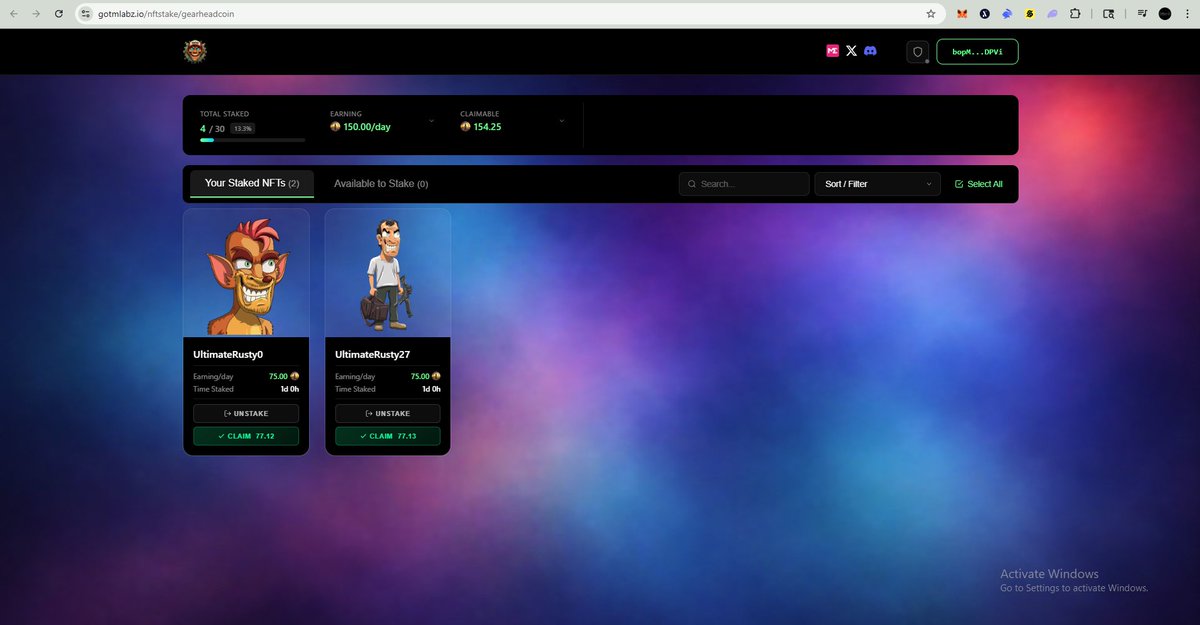Unstake the UltimateRusty27 NFT
Screen dimensions: 1200x625
tap(388, 413)
